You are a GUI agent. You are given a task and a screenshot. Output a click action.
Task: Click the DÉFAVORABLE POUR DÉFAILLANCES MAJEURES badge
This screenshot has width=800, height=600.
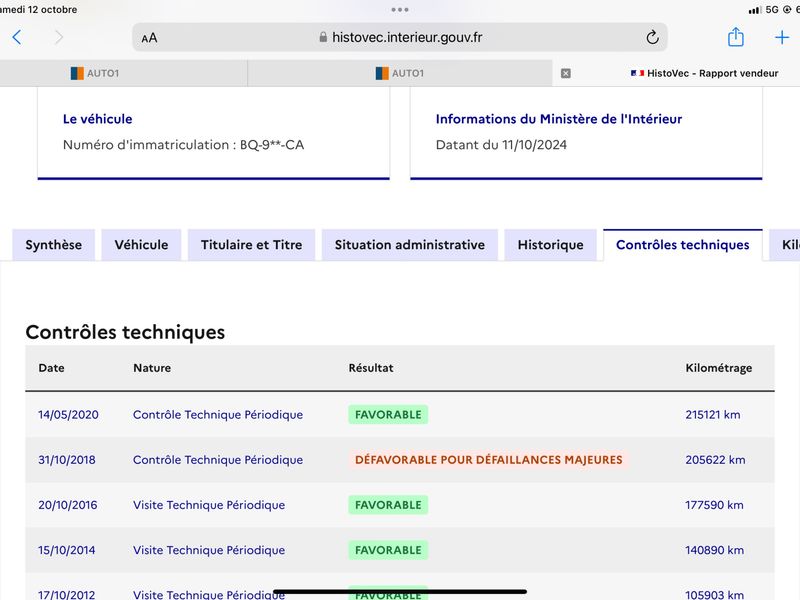pos(489,460)
